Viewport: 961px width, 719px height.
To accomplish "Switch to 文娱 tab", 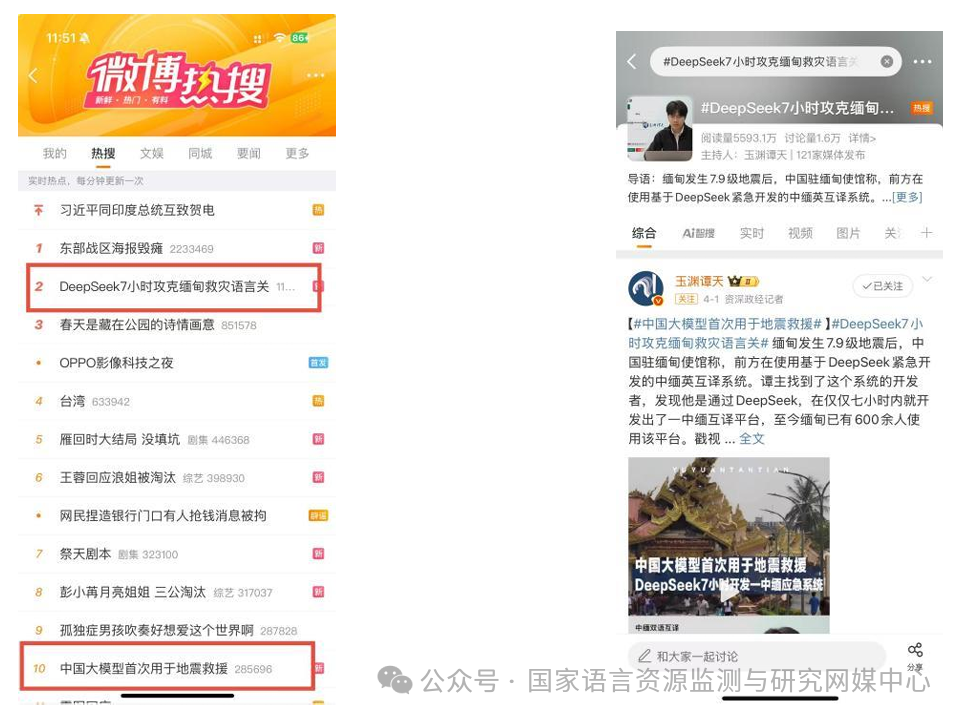I will 151,153.
